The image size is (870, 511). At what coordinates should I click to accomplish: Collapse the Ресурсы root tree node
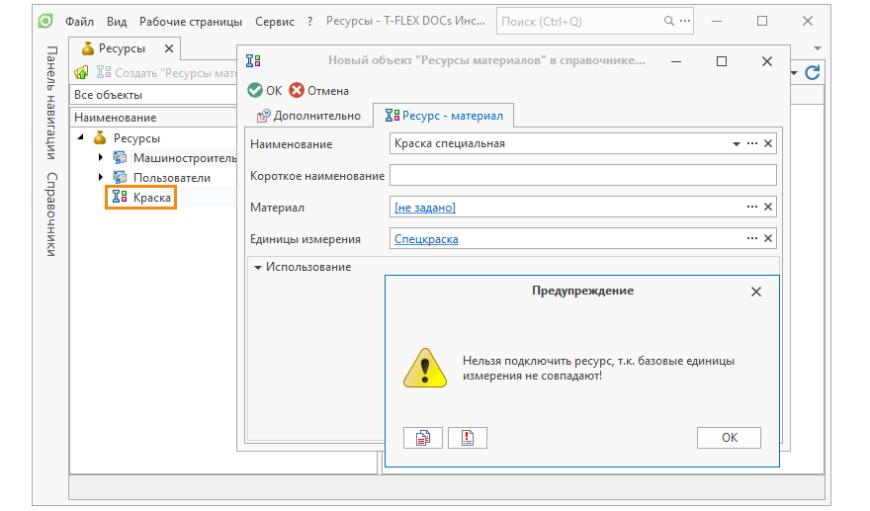pos(81,137)
